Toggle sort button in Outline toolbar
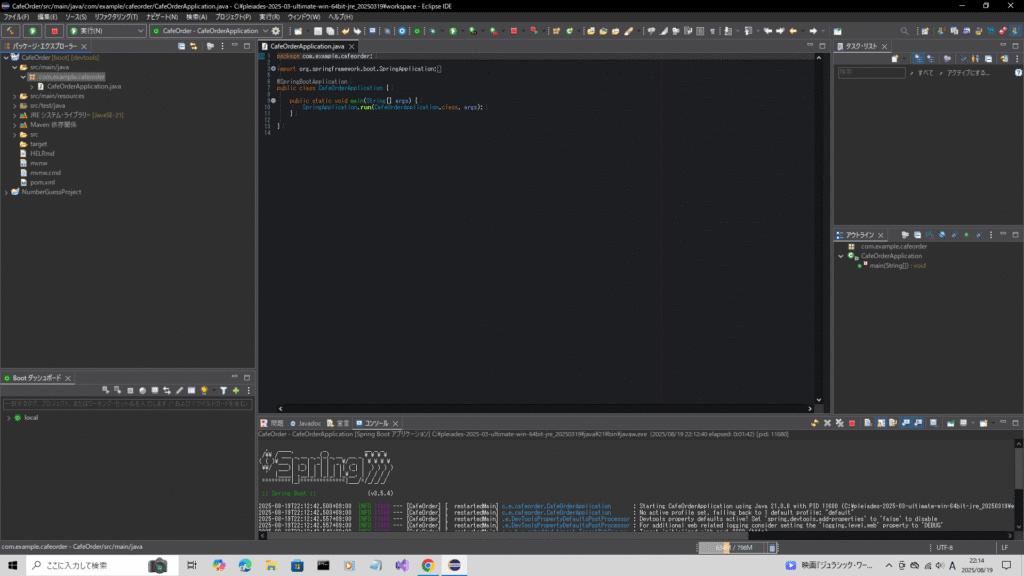 [929, 235]
